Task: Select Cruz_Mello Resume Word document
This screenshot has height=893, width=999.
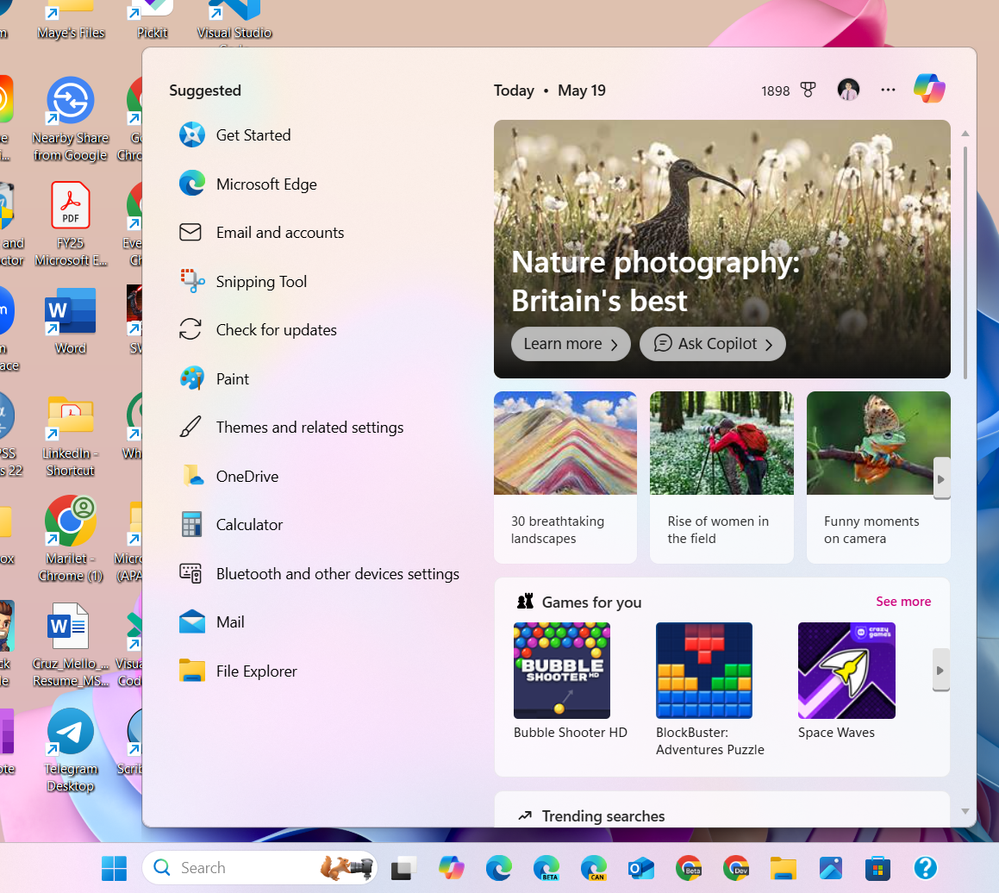Action: click(70, 645)
